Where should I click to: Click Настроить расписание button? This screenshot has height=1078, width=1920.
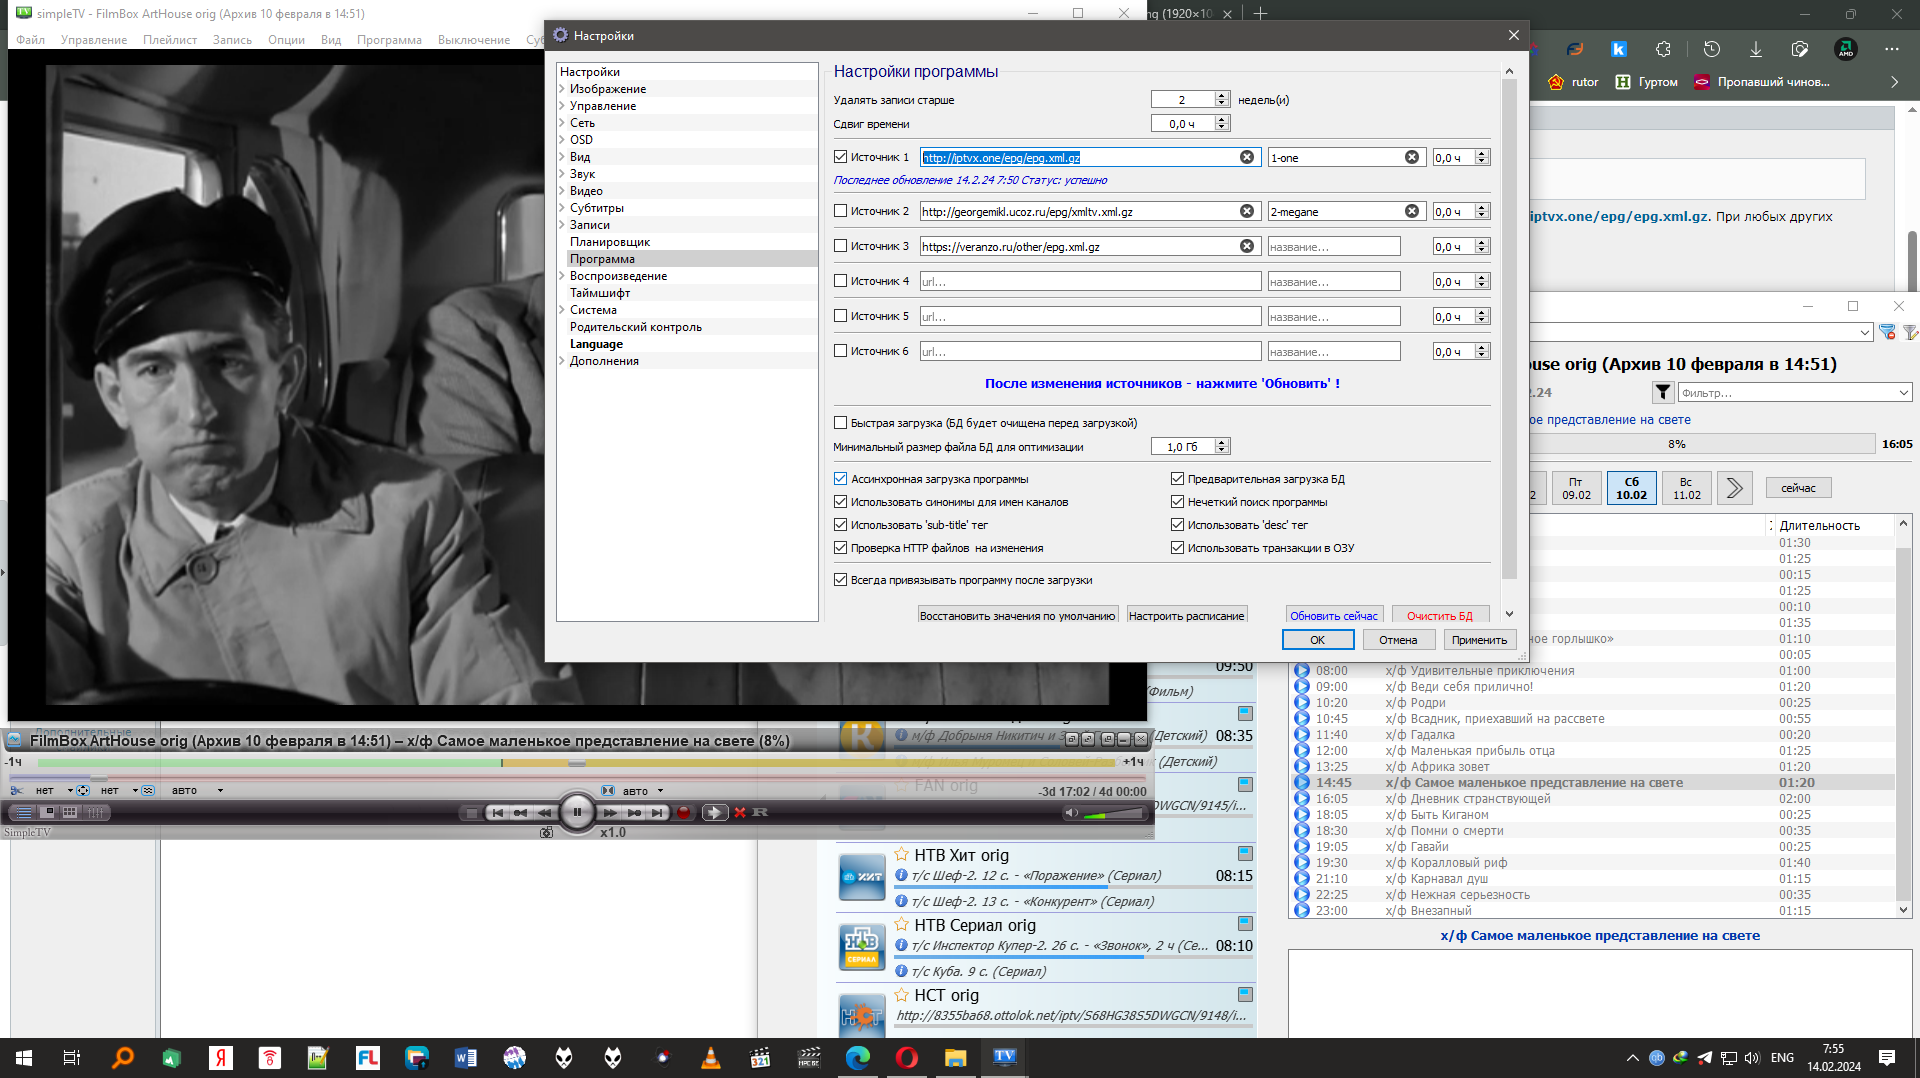[1186, 616]
